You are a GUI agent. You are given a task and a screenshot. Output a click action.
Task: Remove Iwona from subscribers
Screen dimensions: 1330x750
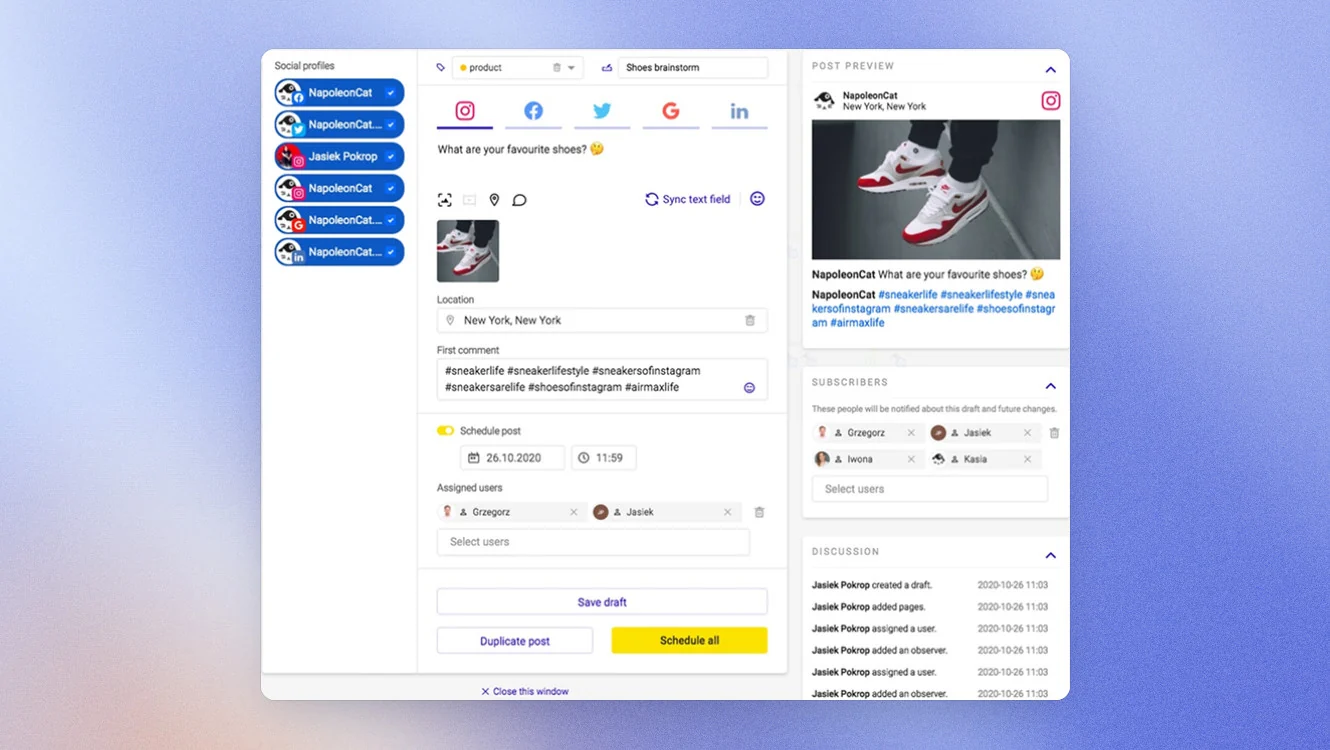(x=911, y=459)
